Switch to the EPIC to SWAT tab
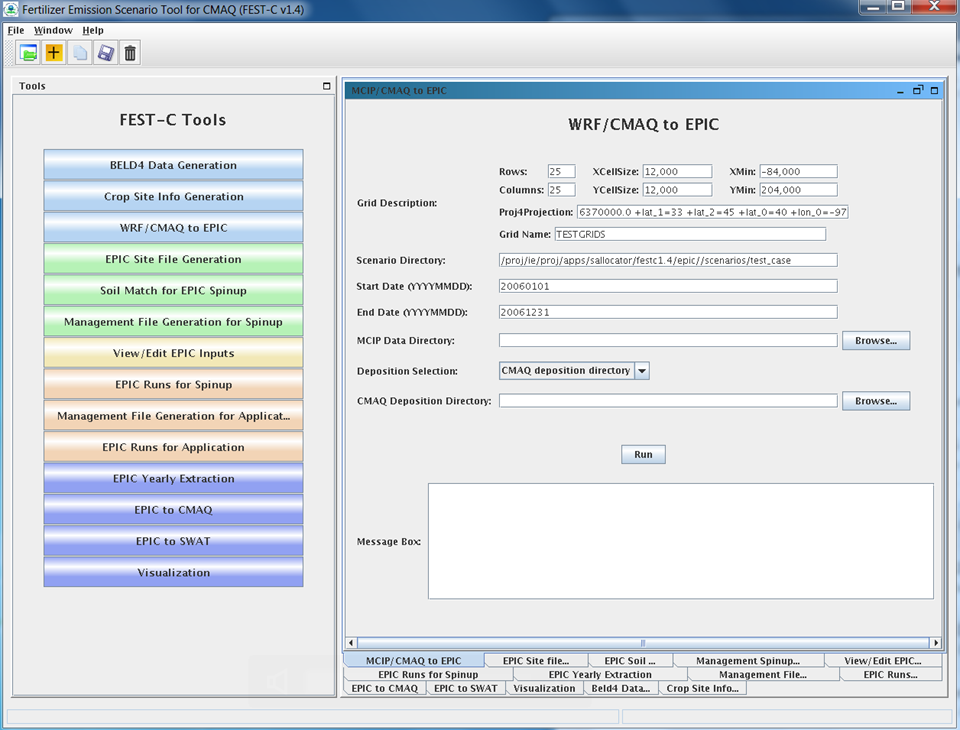The height and width of the screenshot is (730, 960). [x=466, y=688]
